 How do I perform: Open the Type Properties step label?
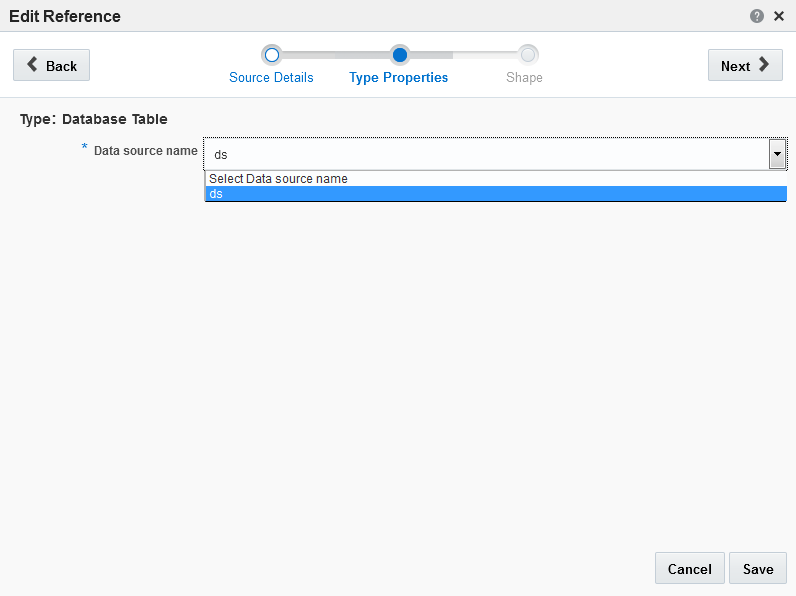399,78
